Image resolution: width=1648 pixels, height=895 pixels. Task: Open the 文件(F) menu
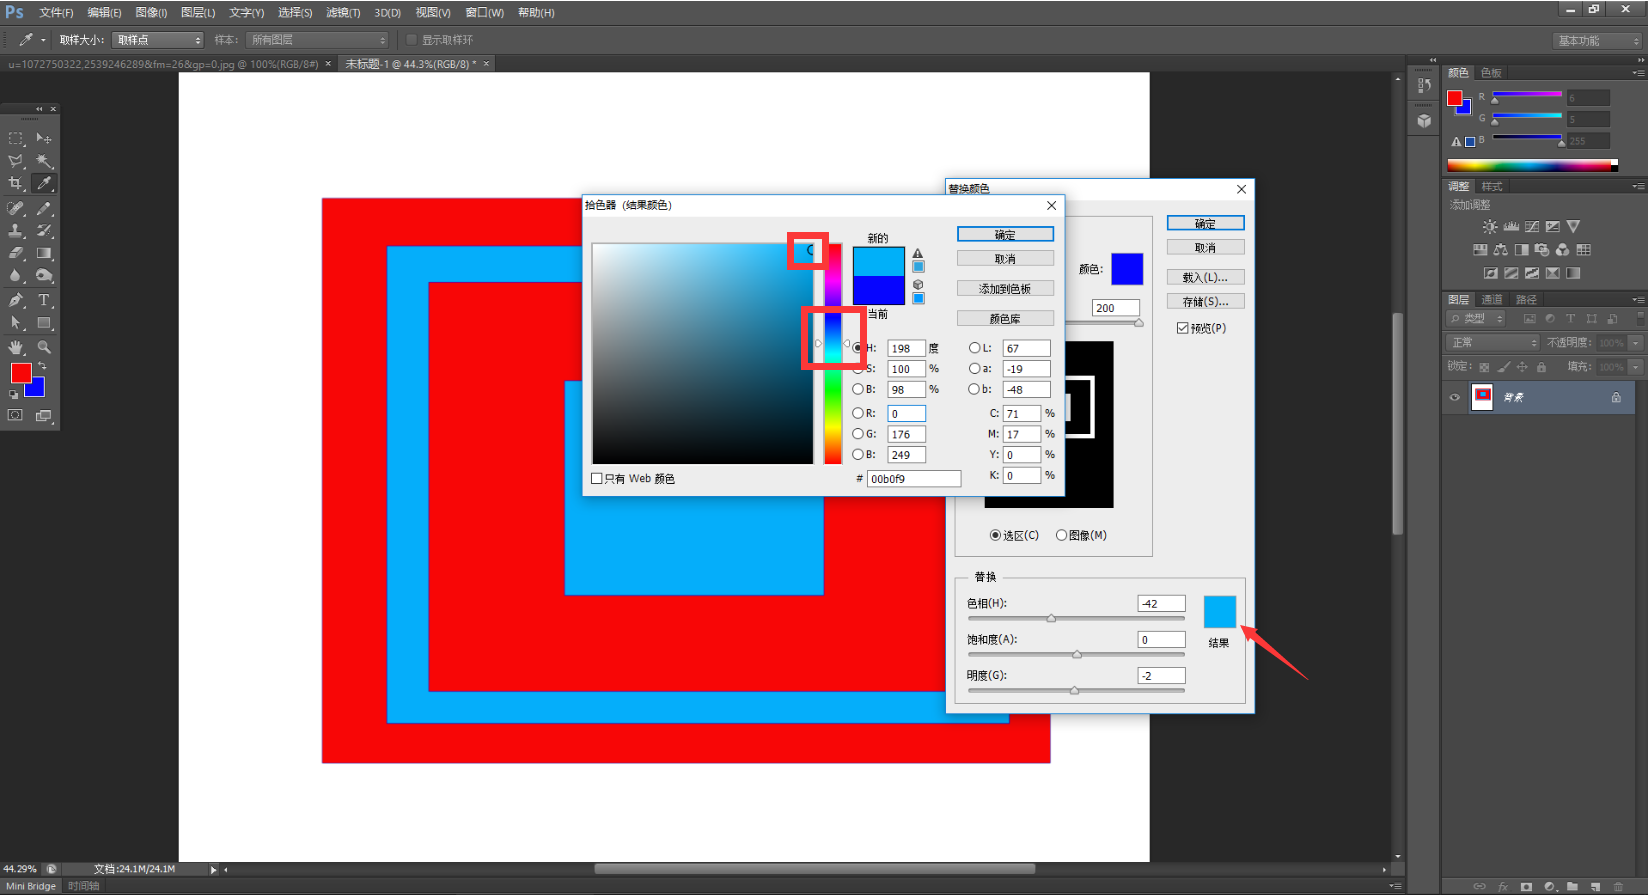[x=56, y=13]
